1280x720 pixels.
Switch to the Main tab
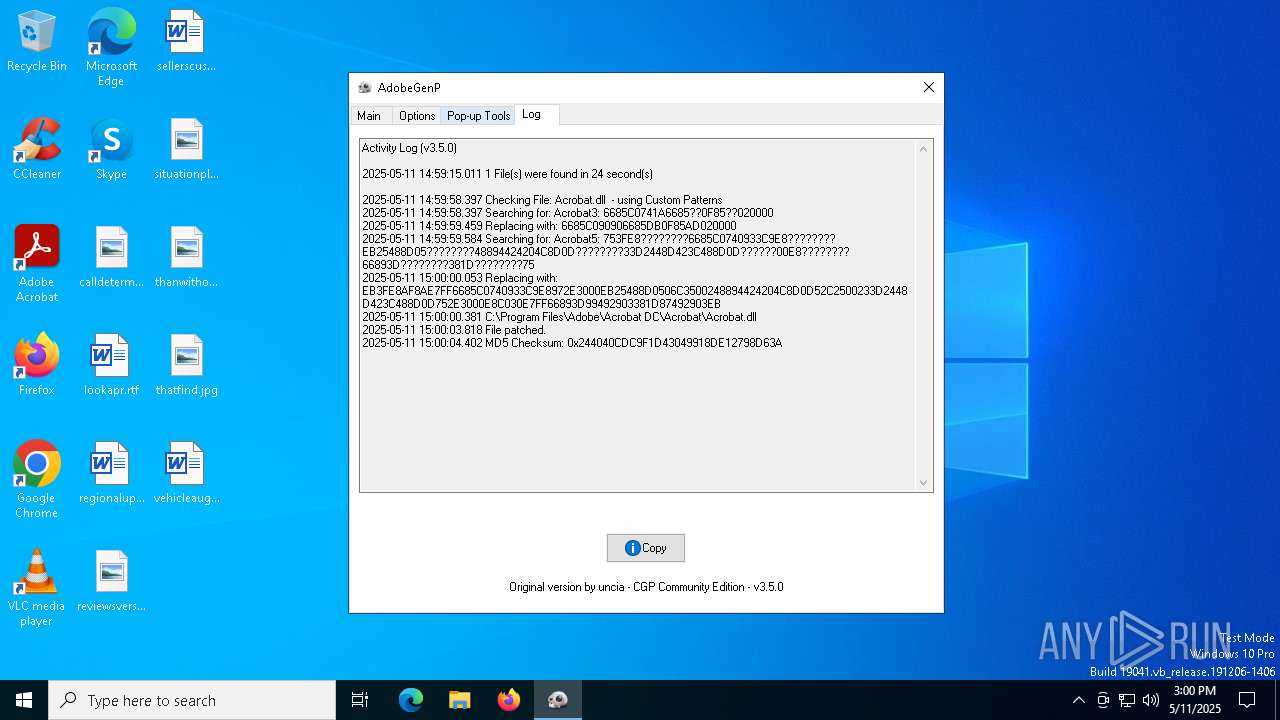point(369,116)
